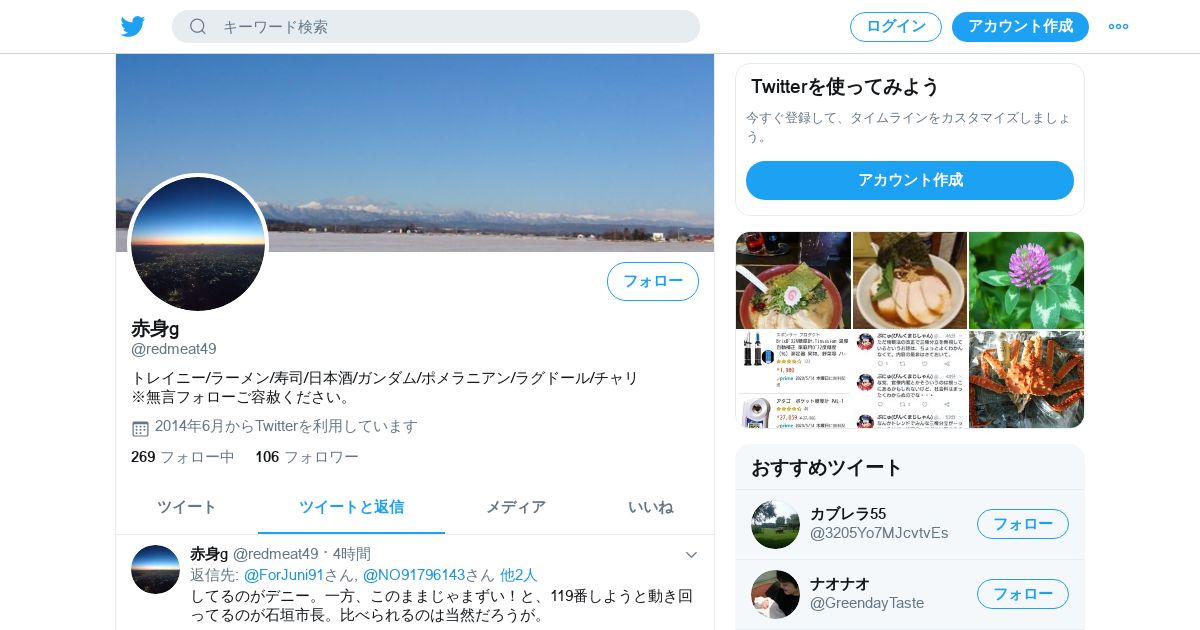This screenshot has width=1200, height=630.
Task: Open カブレラ55's profile picture
Action: tap(775, 524)
